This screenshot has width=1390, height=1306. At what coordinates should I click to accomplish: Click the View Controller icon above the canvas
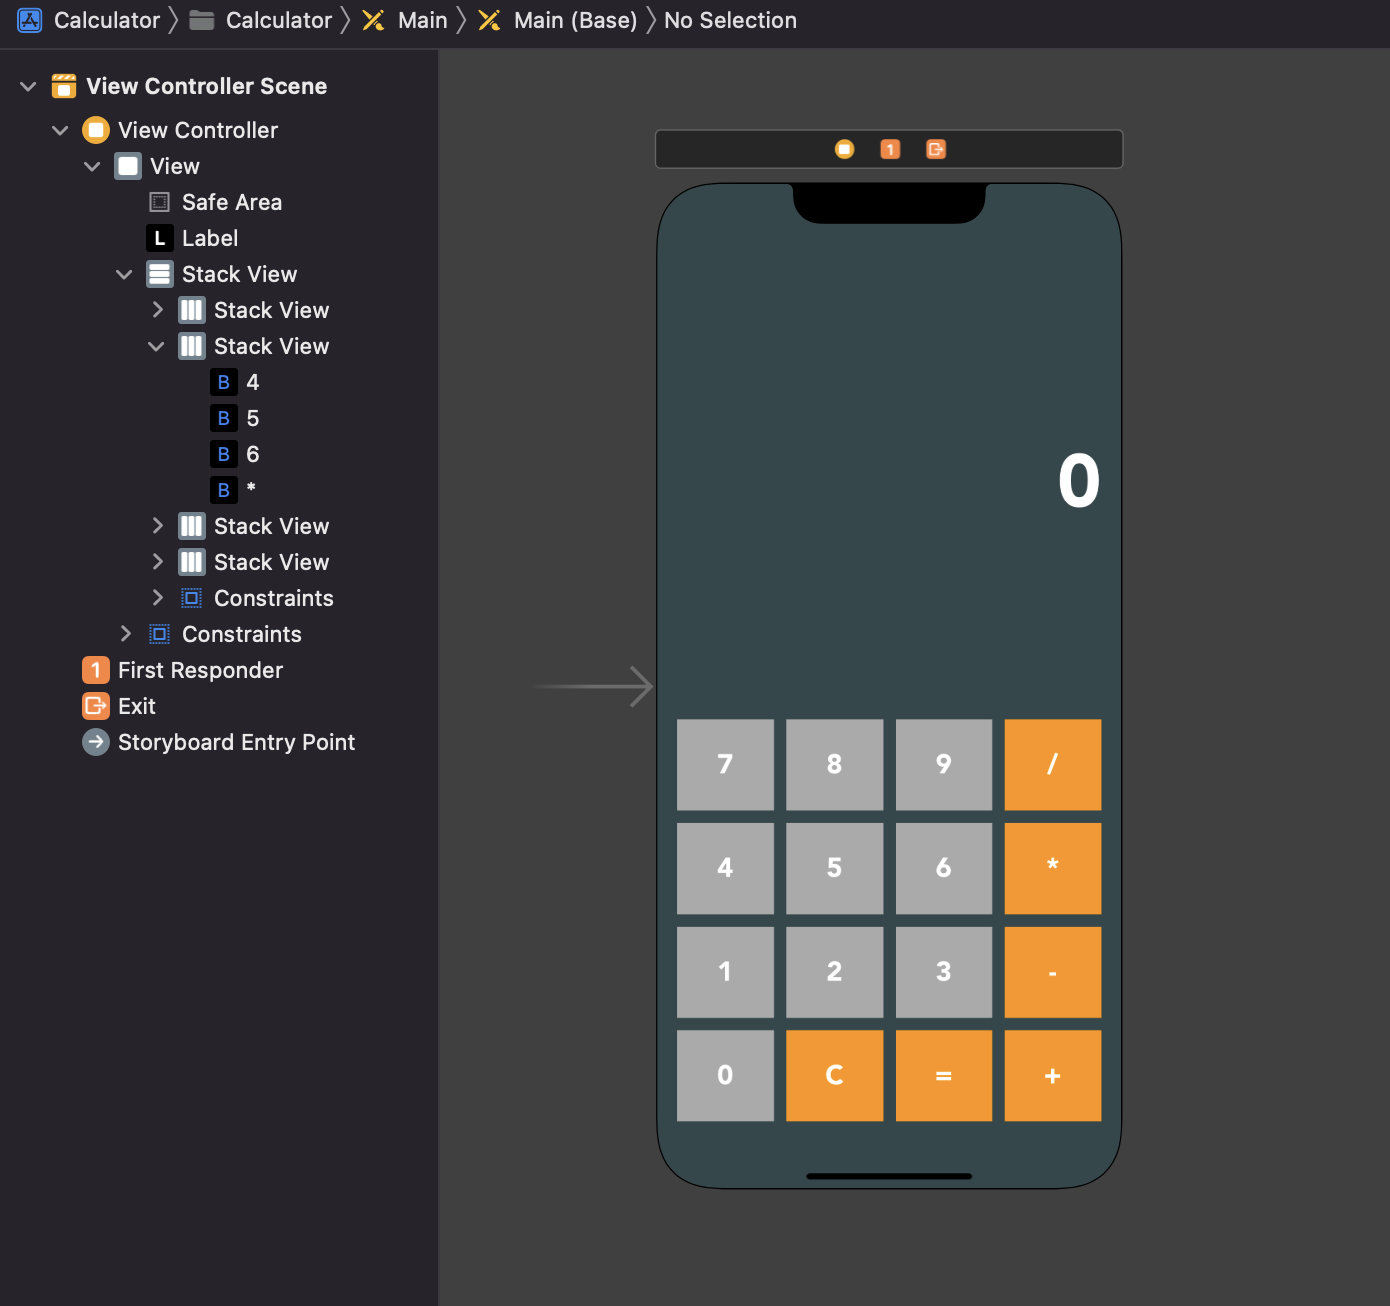[x=845, y=148]
